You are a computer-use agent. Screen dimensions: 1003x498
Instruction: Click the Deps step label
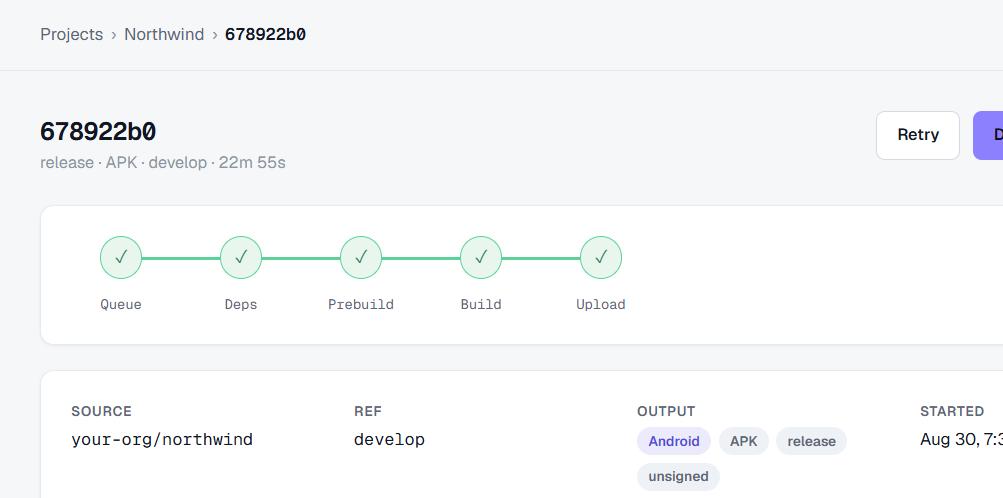click(241, 304)
